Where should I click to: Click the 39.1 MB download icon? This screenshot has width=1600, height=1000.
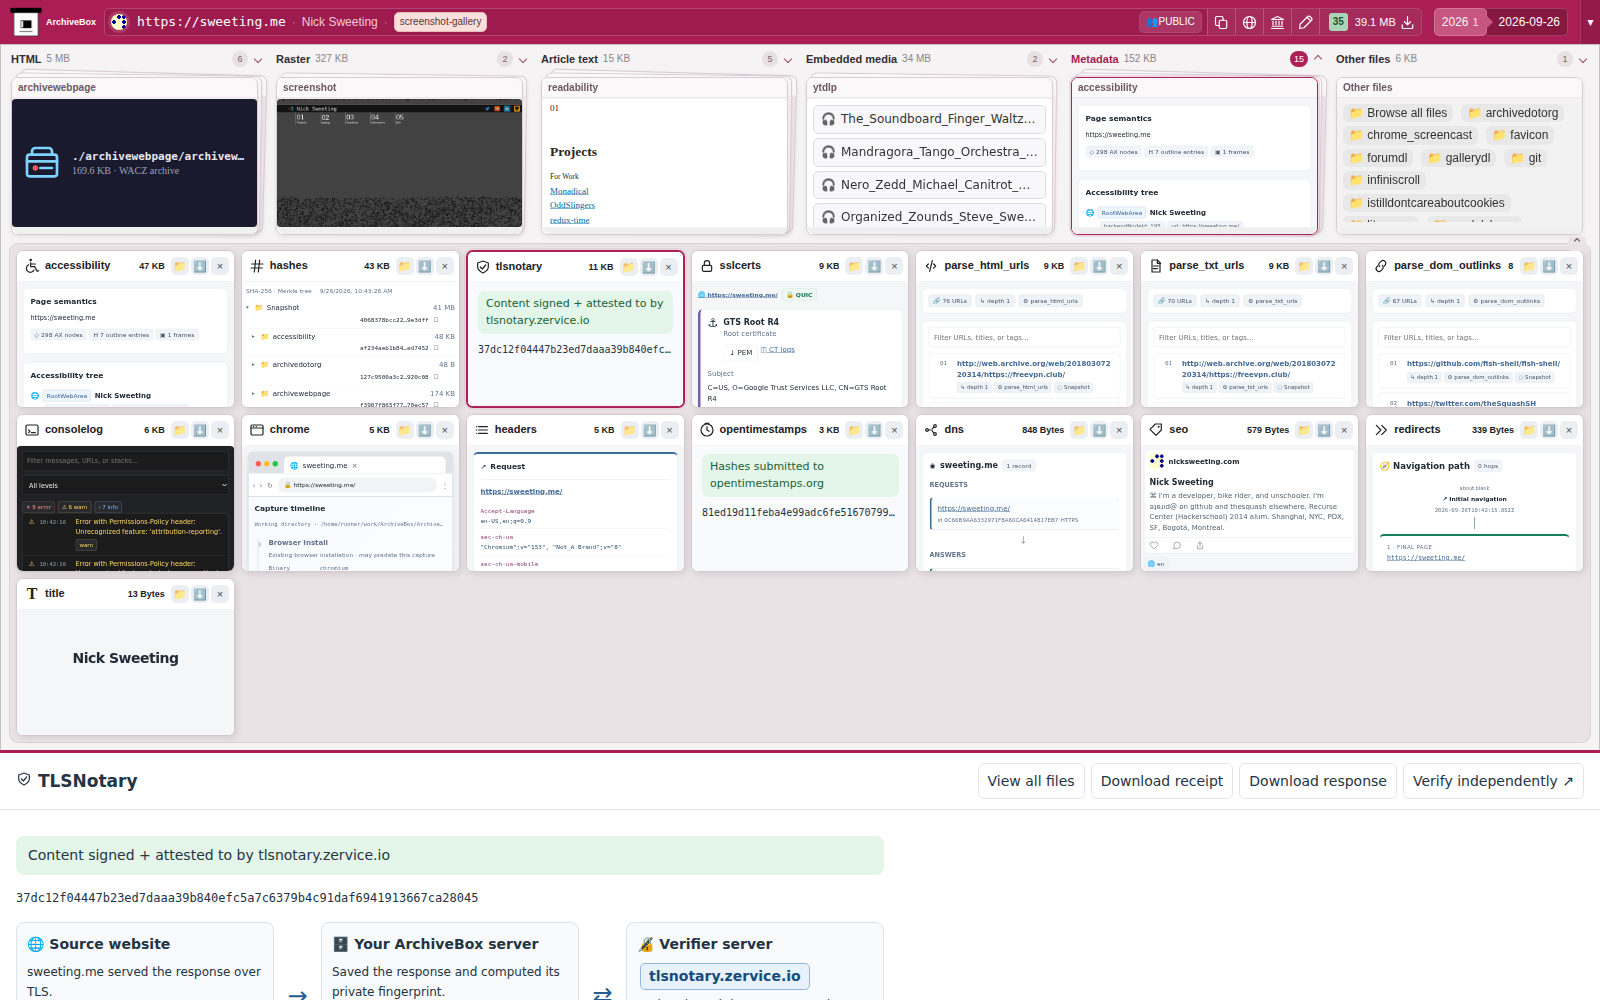[1408, 22]
